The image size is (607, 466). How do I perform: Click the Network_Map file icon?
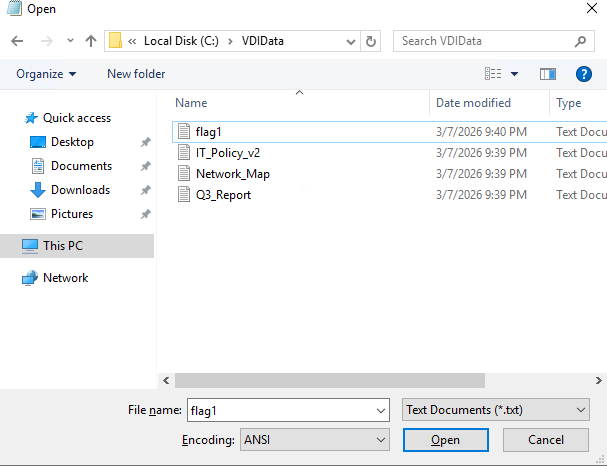coord(184,173)
